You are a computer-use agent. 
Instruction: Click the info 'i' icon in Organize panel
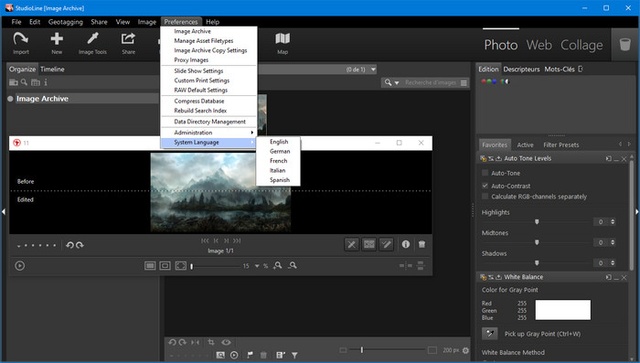(46, 82)
